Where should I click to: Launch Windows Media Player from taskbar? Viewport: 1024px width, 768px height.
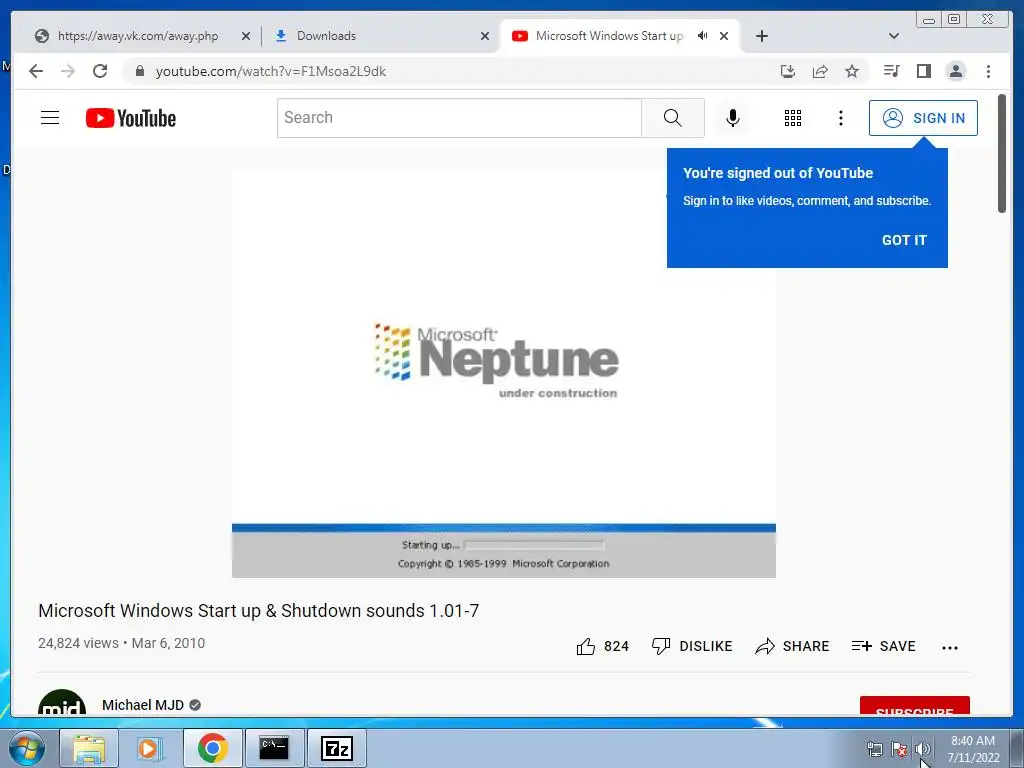150,748
